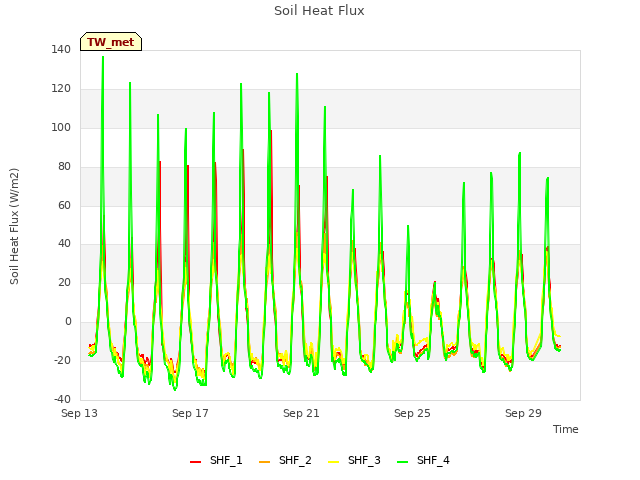
Task: Click the 60 y-axis tick label
Action: point(64,205)
